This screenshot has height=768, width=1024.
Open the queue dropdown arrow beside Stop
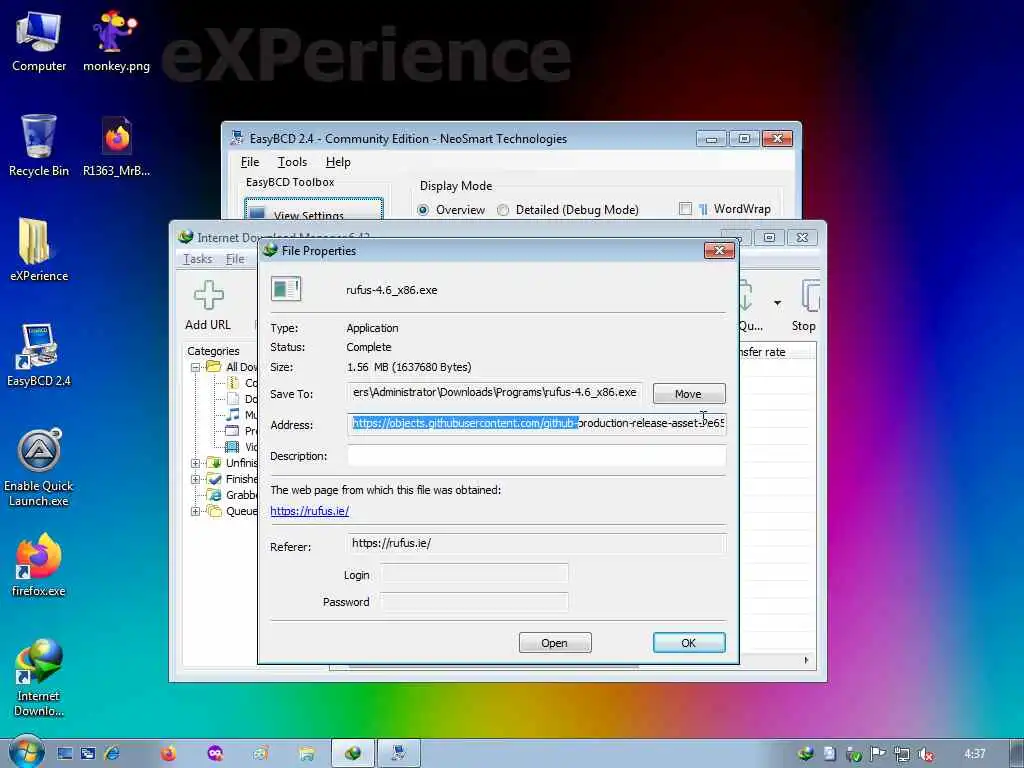coord(777,302)
